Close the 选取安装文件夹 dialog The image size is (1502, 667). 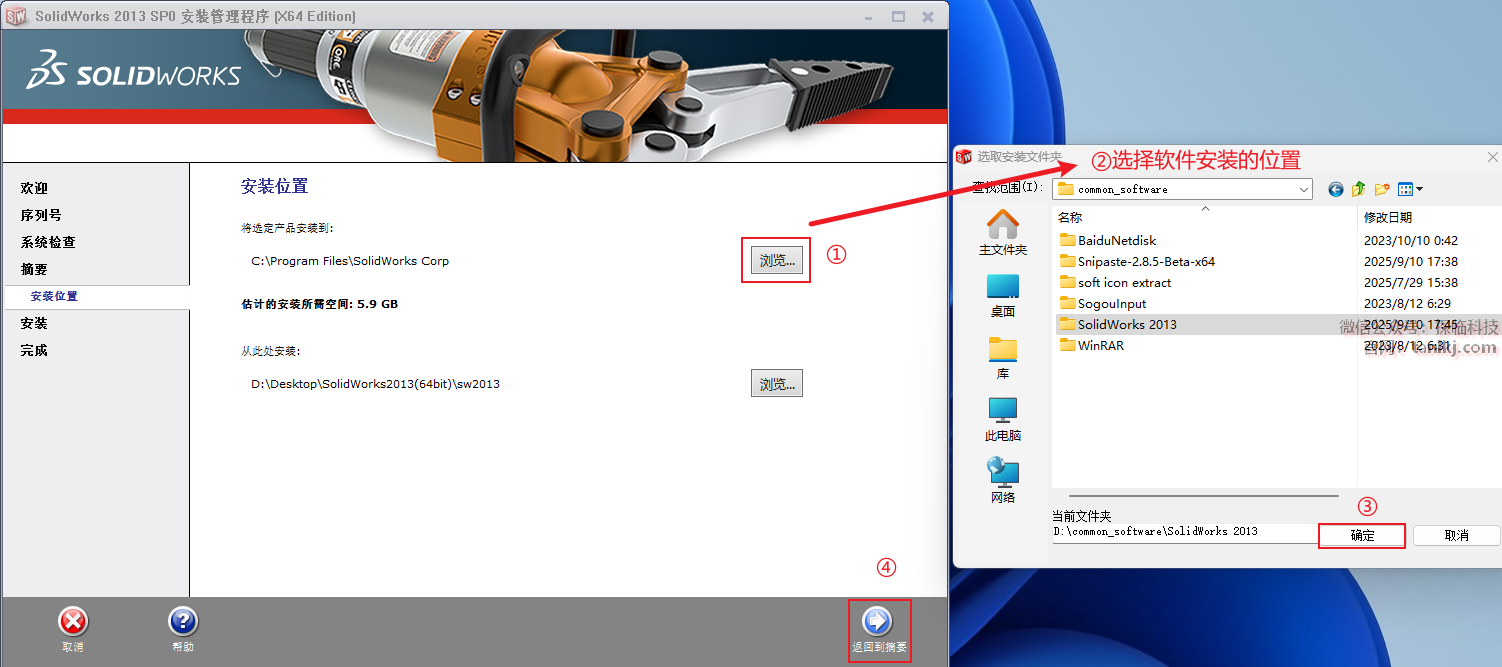[1492, 157]
